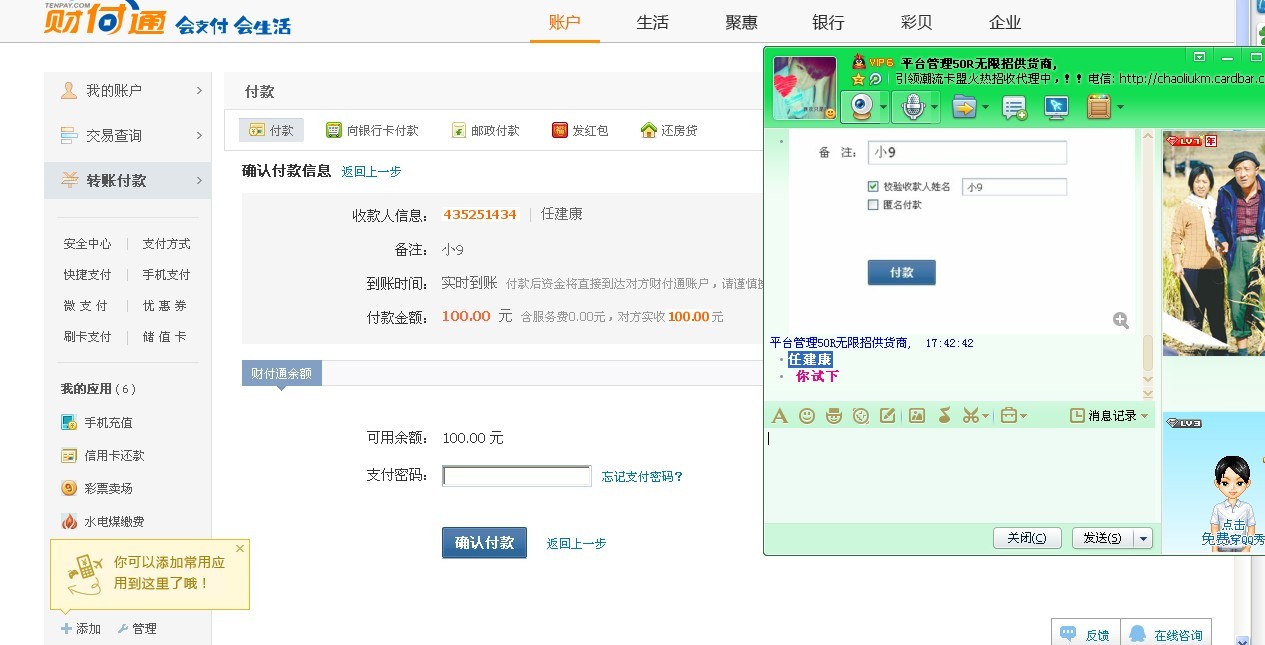1265x645 pixels.
Task: Click the applications box icon in QQ chat
Action: click(1099, 106)
